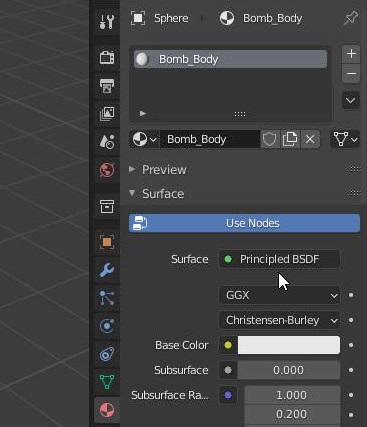Image resolution: width=367 pixels, height=427 pixels.
Task: Click the Surface panel drag grip
Action: coord(355,193)
